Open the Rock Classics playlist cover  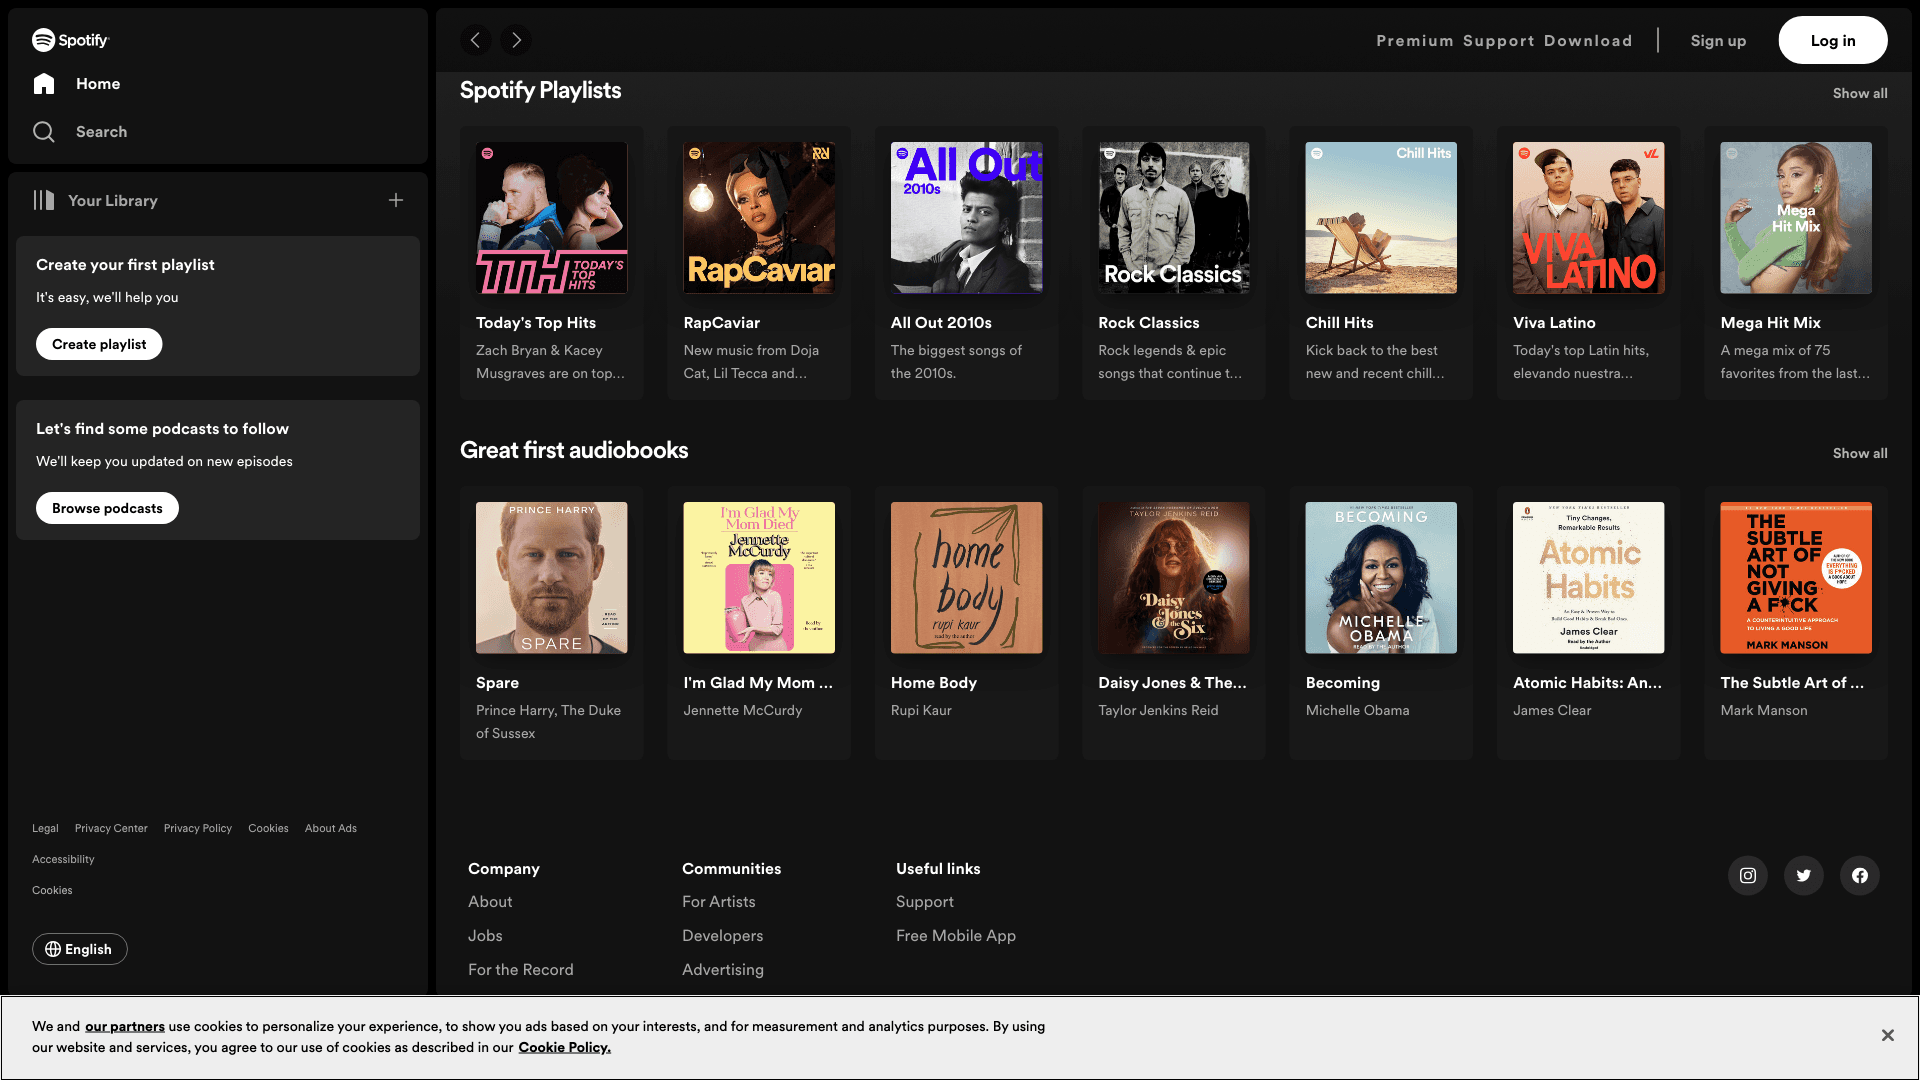tap(1174, 218)
